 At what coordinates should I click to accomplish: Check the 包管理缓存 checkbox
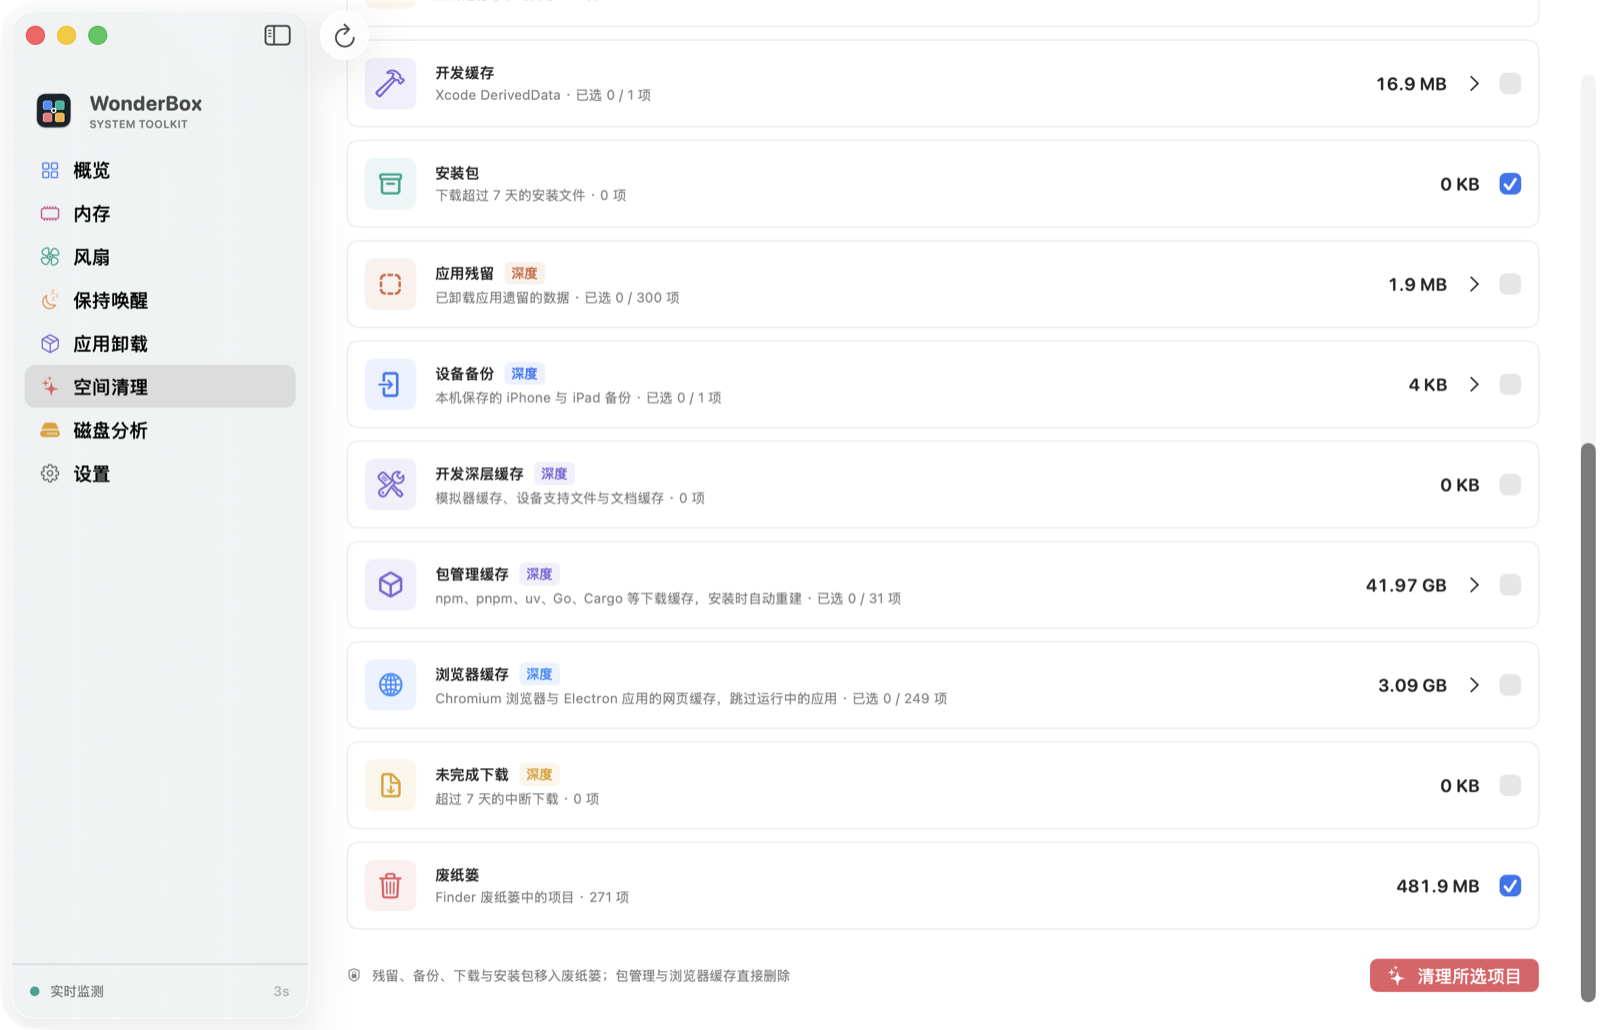(x=1510, y=585)
